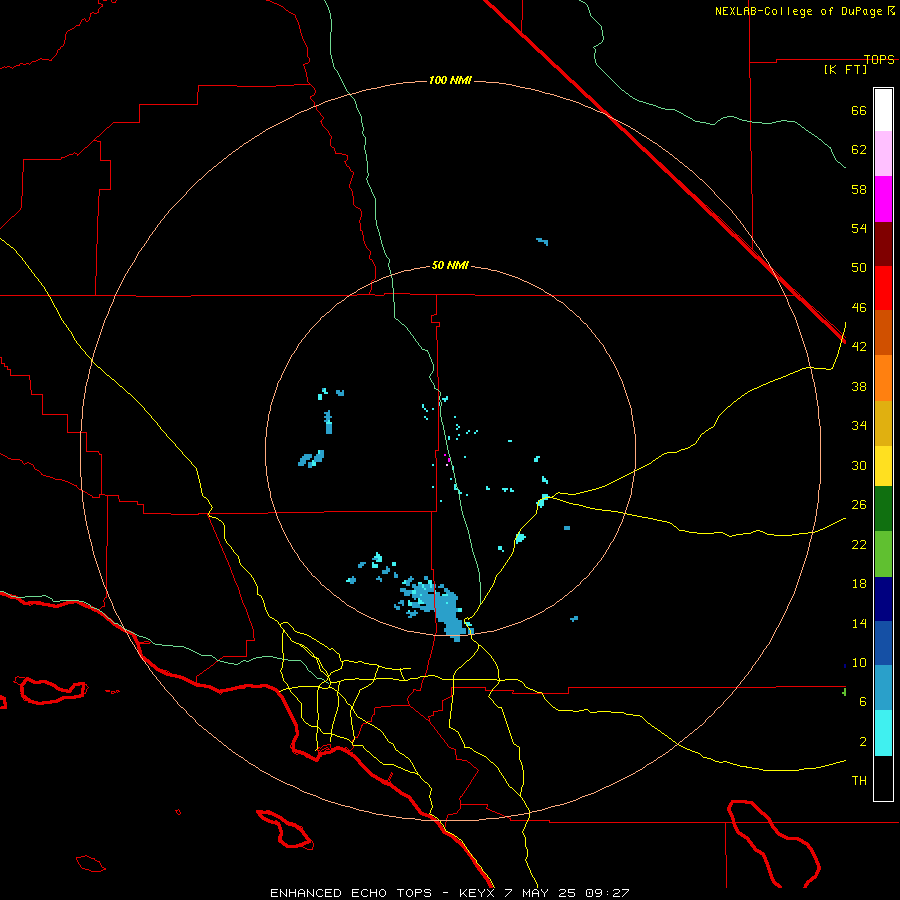
Task: Click the legend value 30
Action: tap(859, 465)
